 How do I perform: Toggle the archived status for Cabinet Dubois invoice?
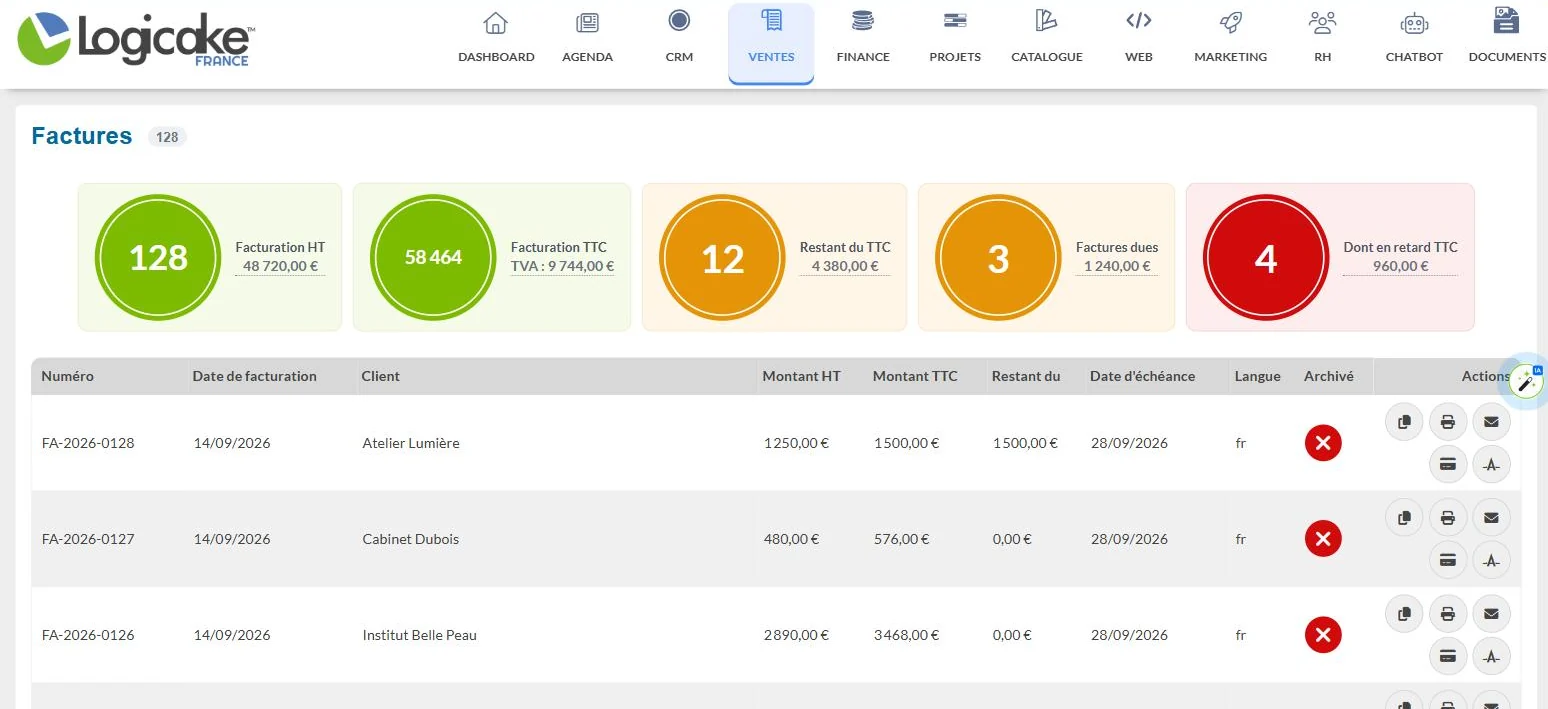click(x=1323, y=539)
